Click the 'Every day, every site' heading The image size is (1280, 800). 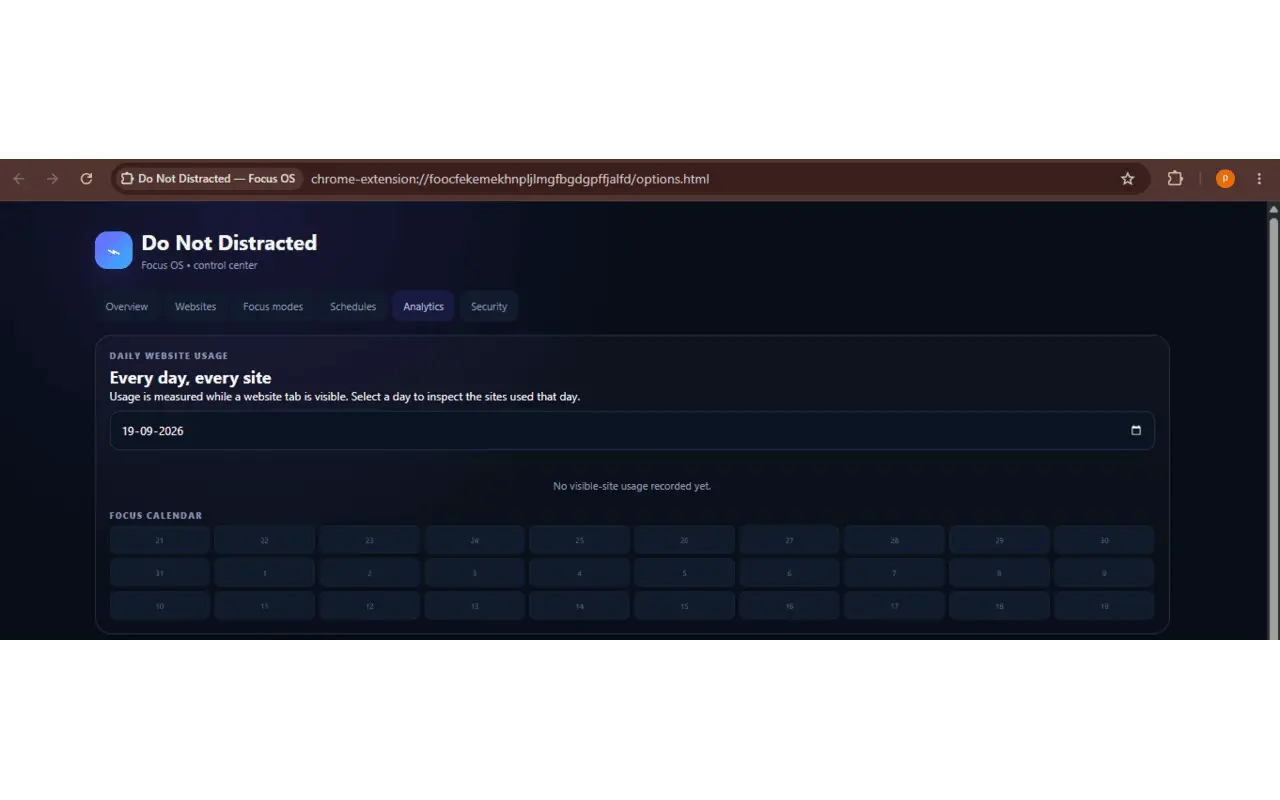click(x=190, y=378)
